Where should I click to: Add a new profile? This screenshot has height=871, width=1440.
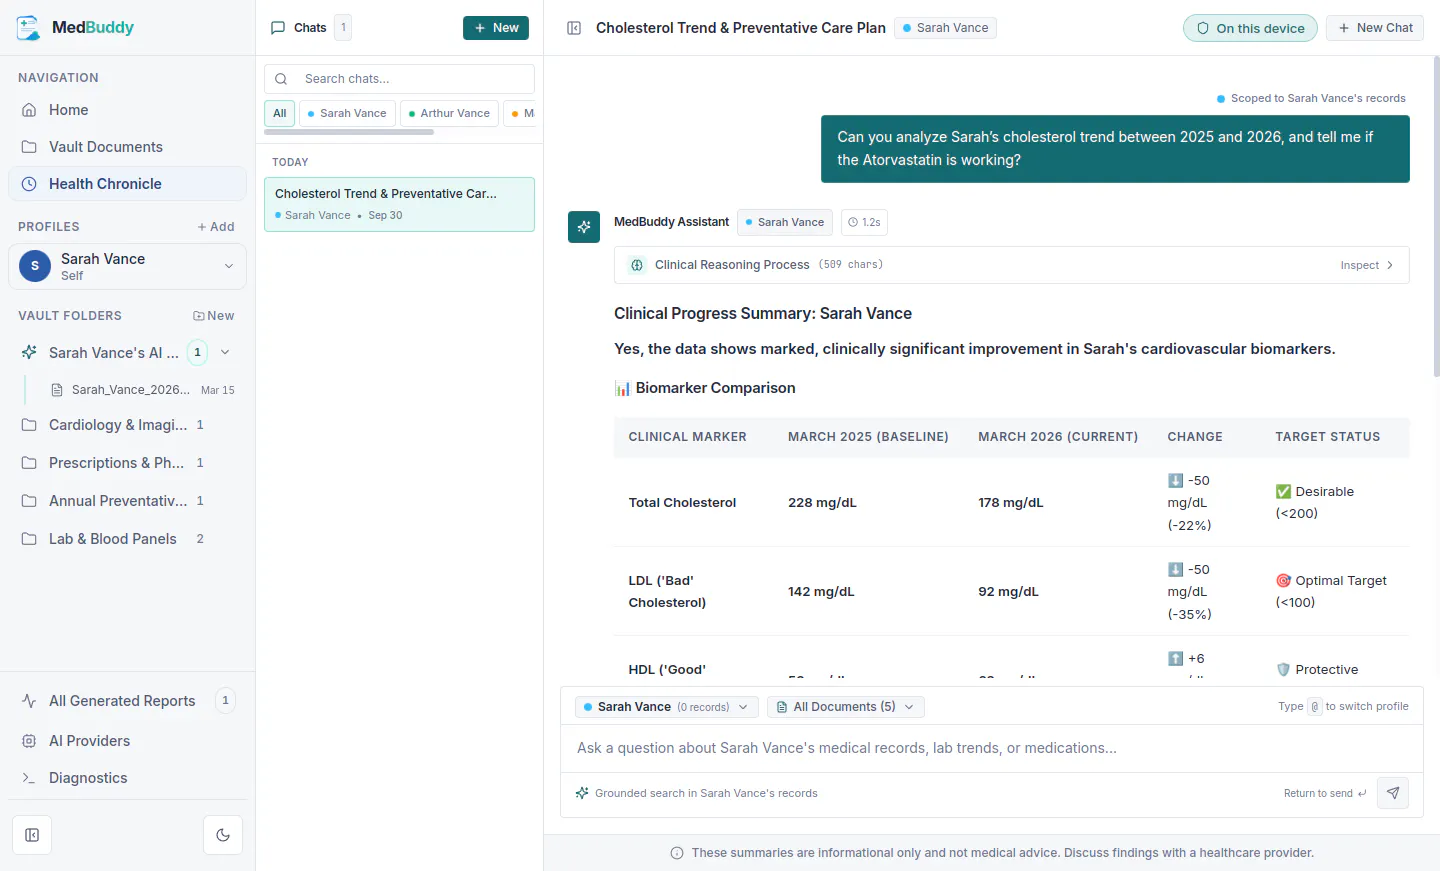(216, 227)
